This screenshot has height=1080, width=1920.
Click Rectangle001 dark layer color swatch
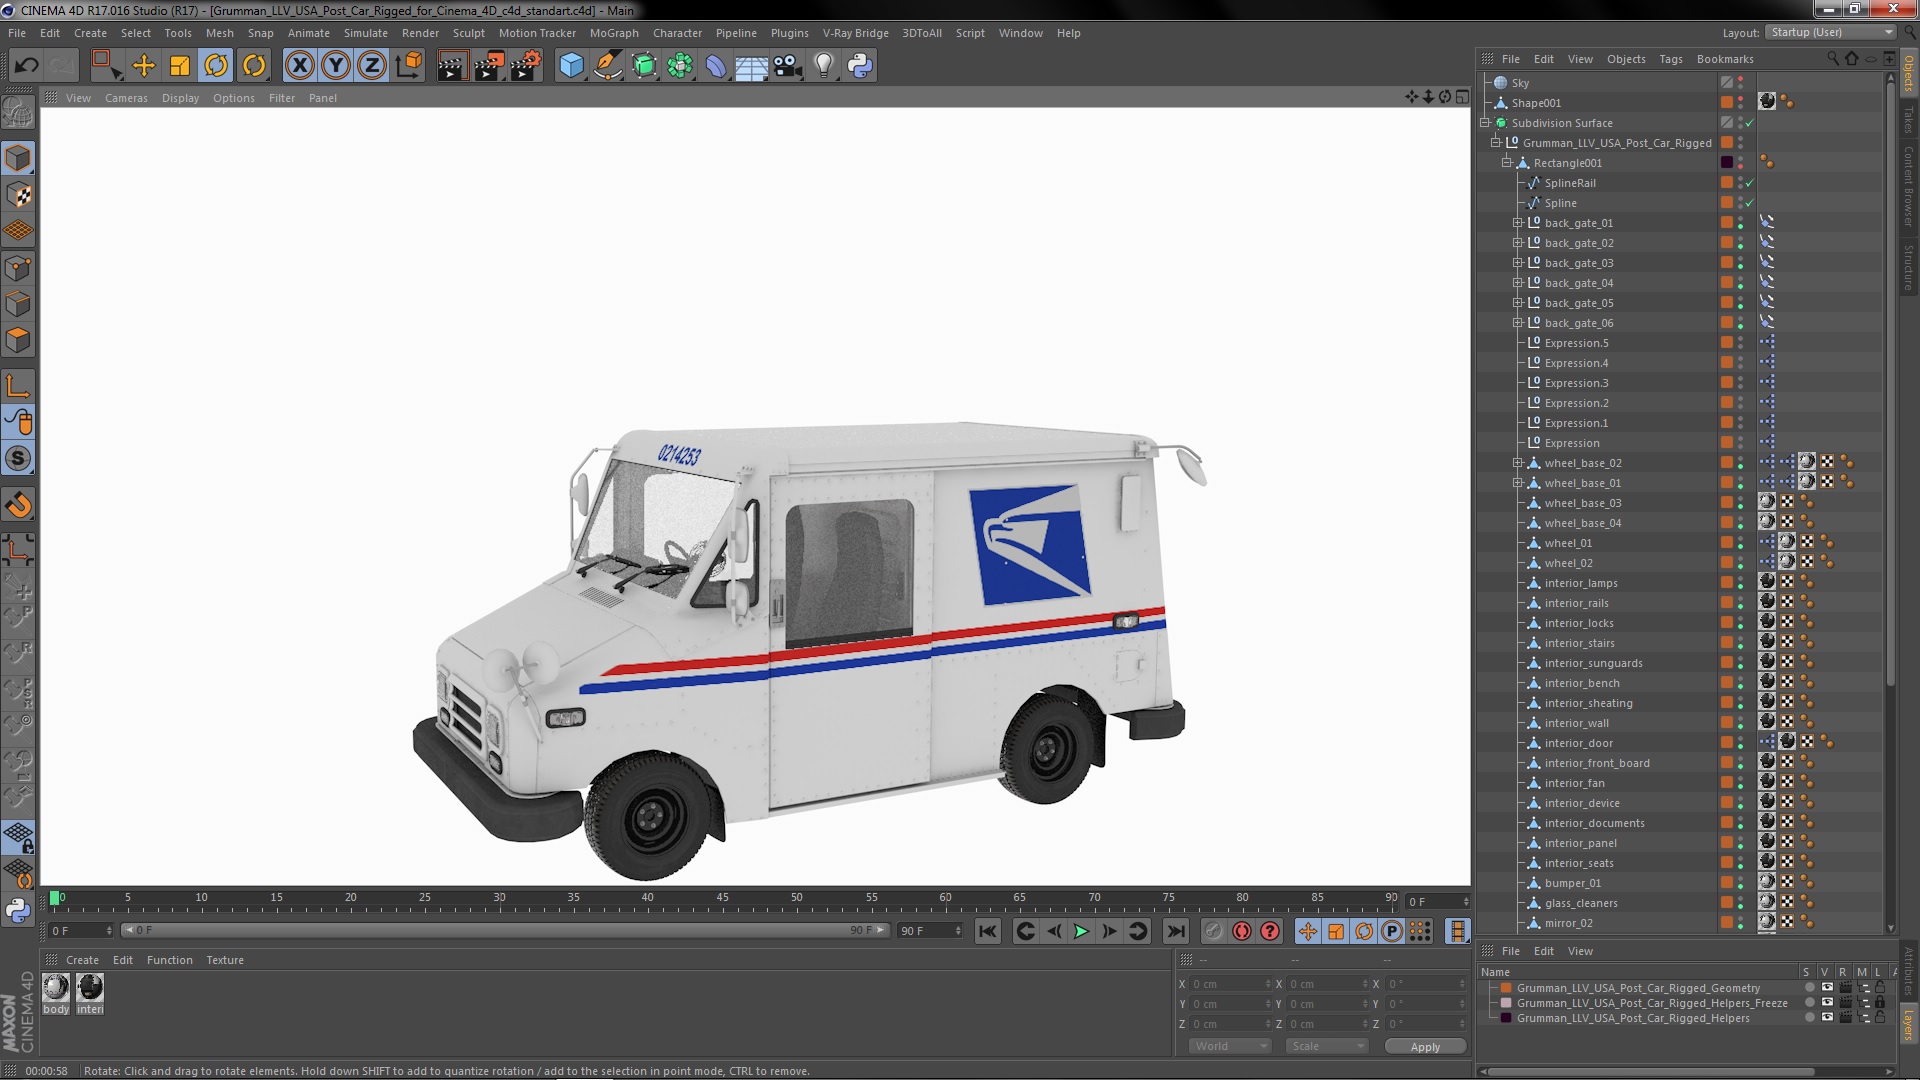tap(1727, 163)
